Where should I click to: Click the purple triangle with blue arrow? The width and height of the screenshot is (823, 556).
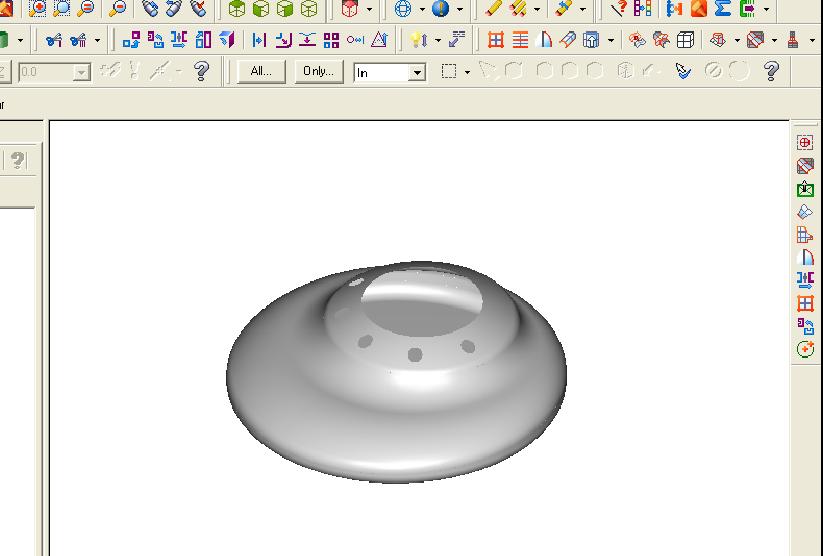click(379, 40)
